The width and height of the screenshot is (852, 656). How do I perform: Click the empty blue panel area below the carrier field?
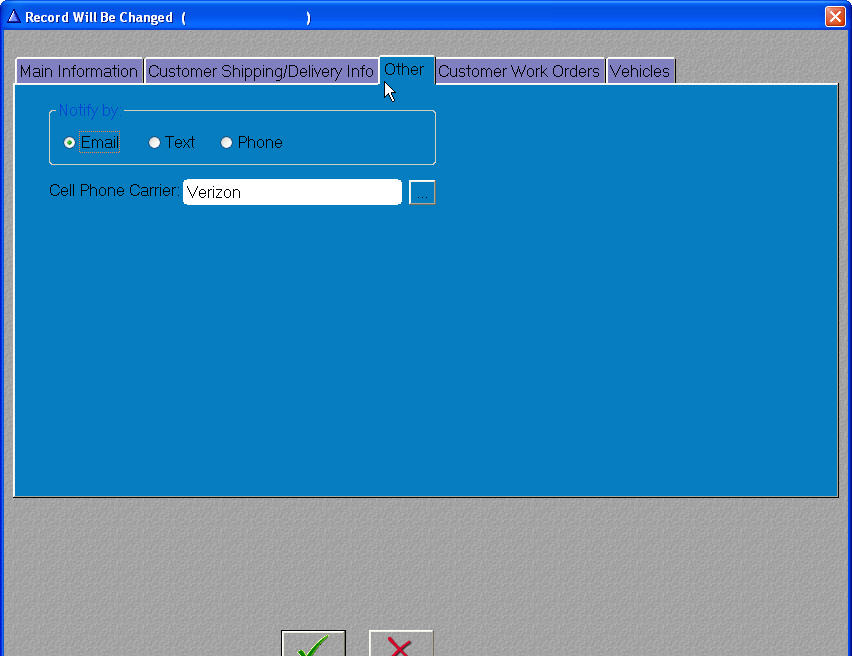[425, 350]
